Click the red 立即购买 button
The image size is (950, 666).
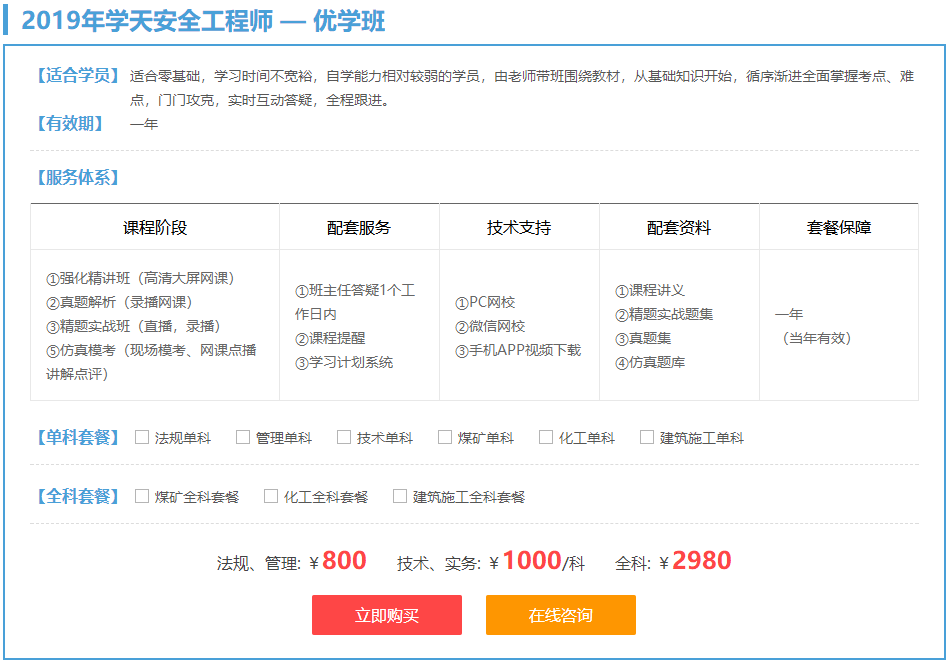tap(387, 615)
